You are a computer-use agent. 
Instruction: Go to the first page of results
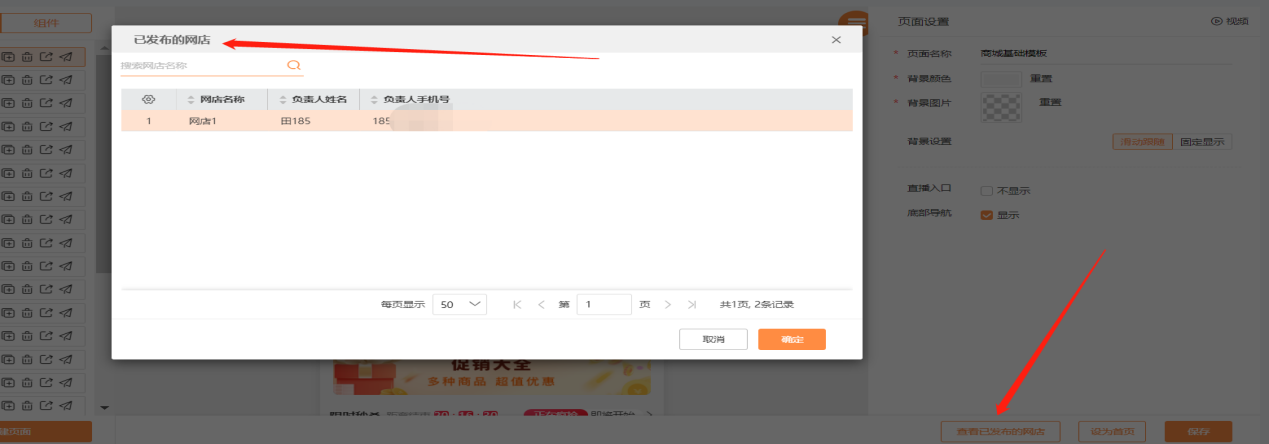517,304
